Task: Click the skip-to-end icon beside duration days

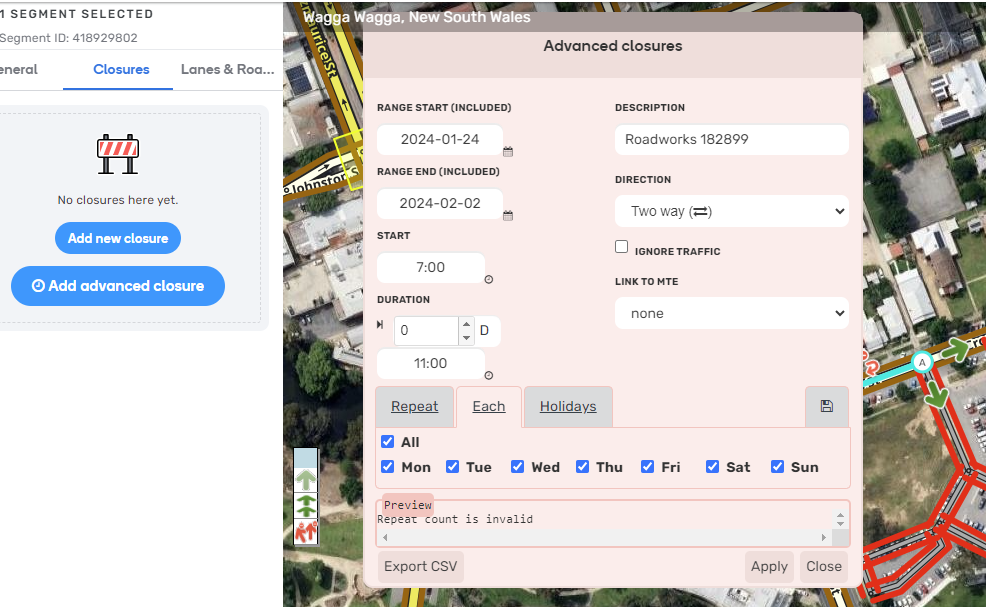Action: click(380, 325)
